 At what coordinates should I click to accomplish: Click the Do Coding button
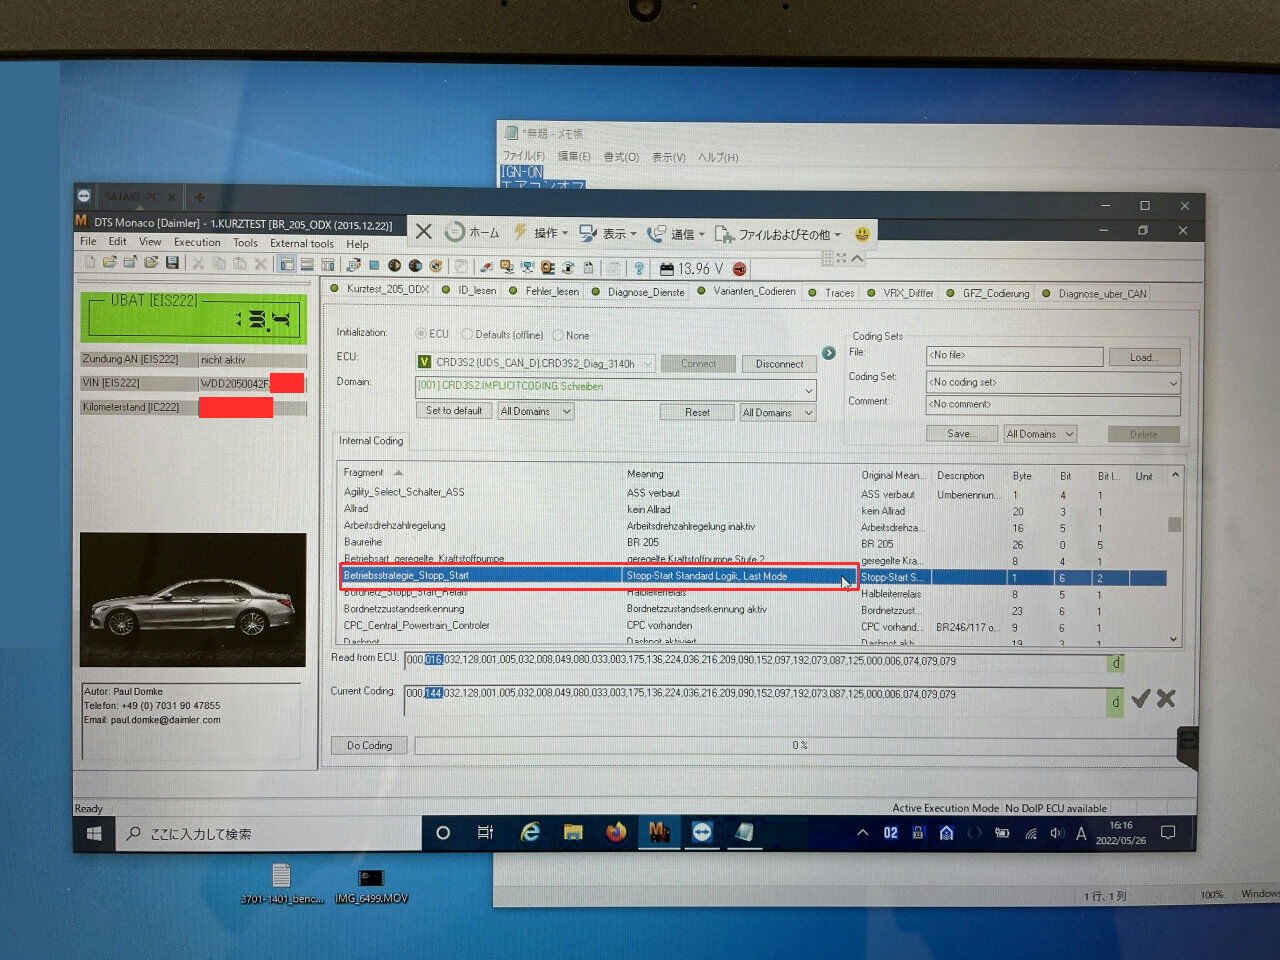[x=369, y=745]
